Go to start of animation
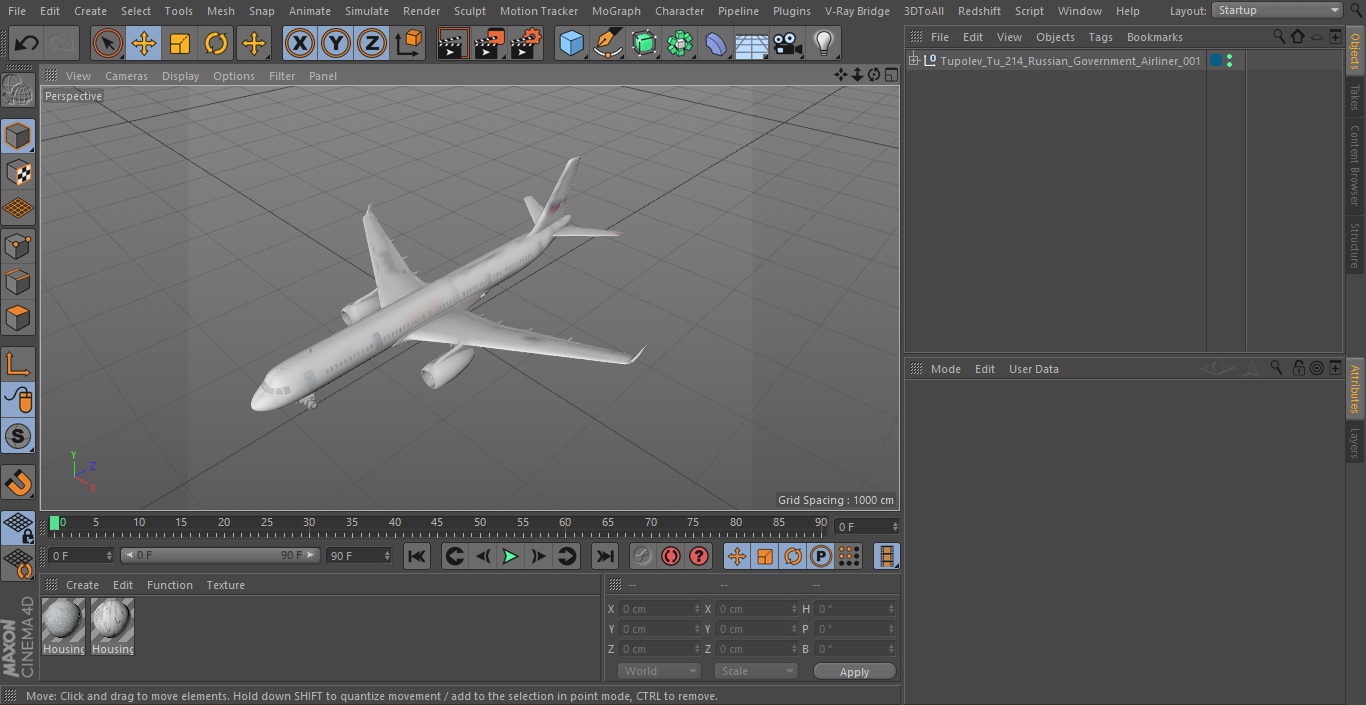Image resolution: width=1366 pixels, height=705 pixels. (417, 556)
